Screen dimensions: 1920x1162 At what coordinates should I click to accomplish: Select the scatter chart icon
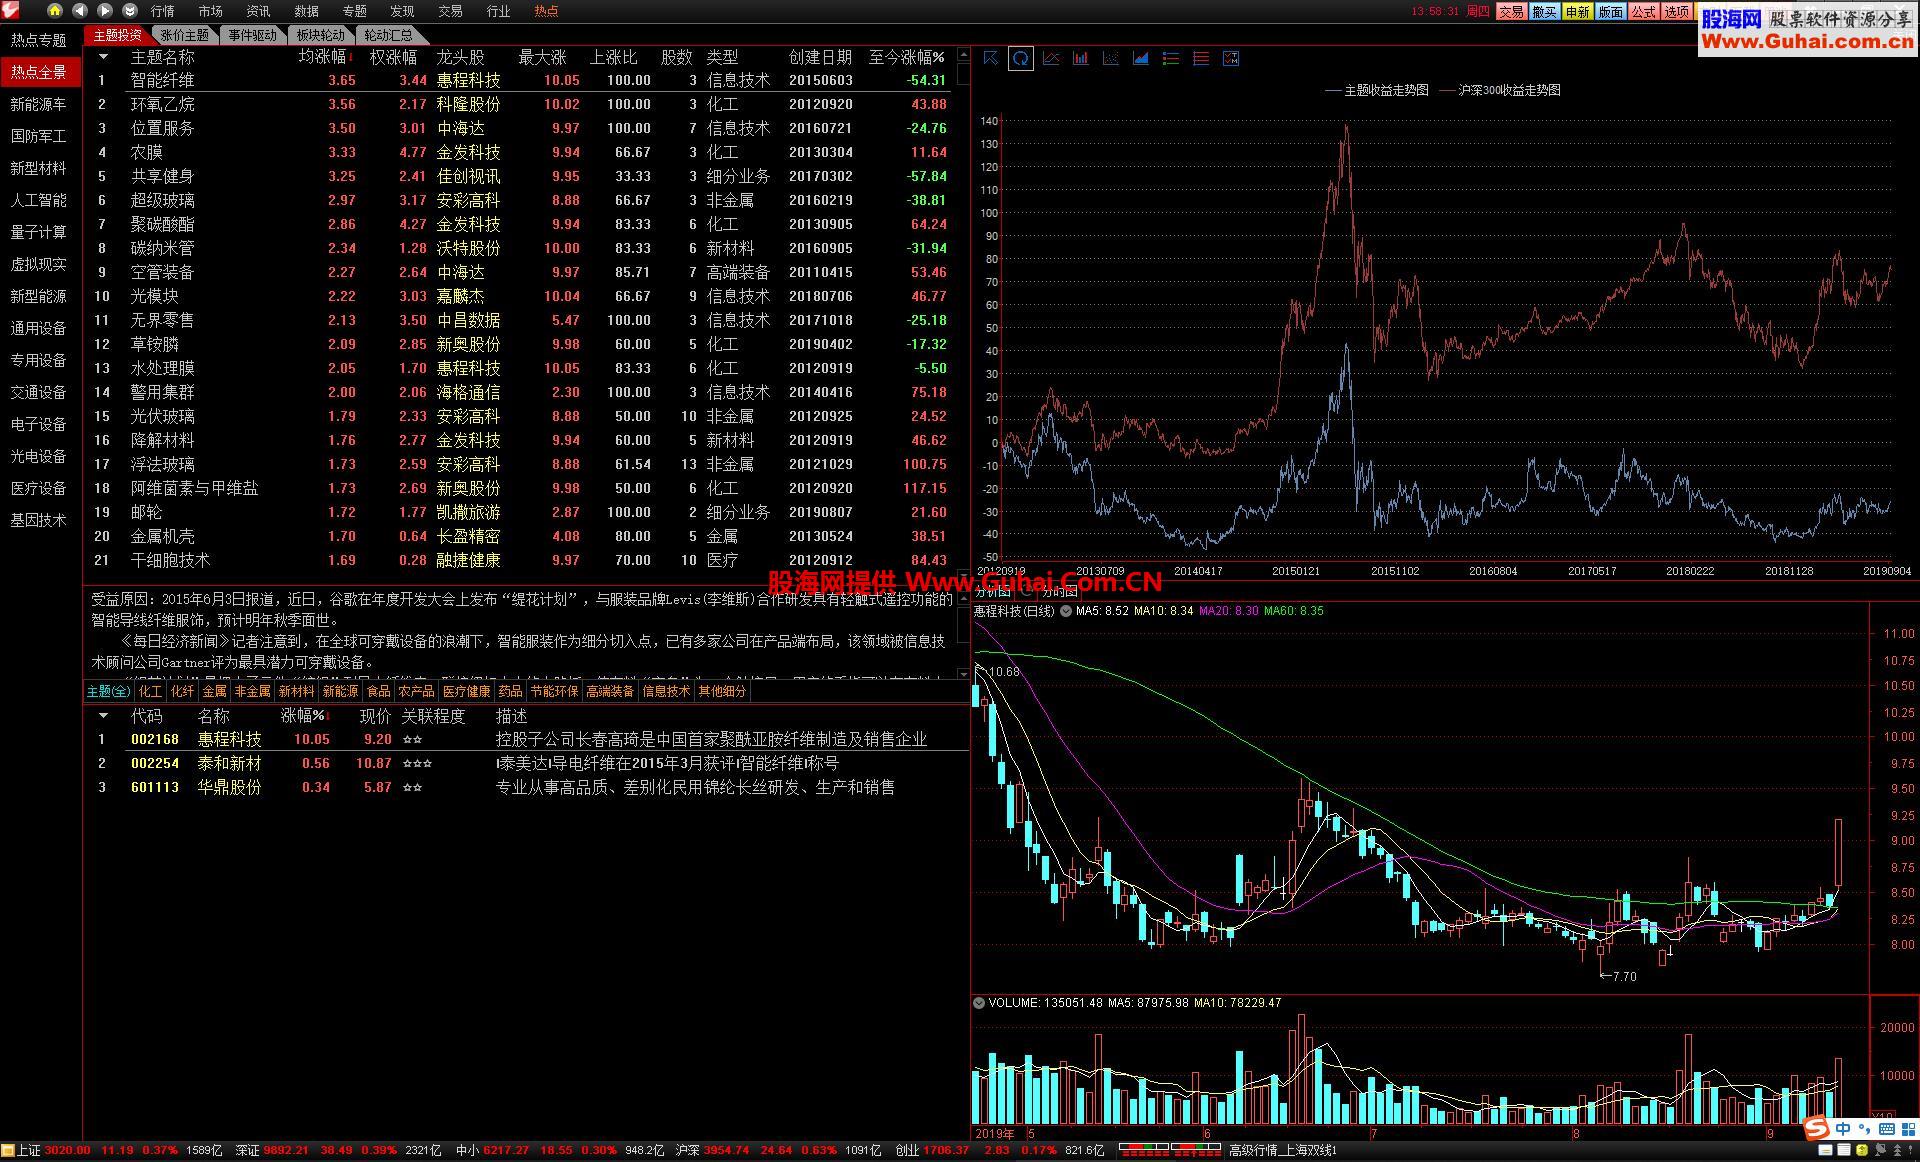pos(1111,58)
